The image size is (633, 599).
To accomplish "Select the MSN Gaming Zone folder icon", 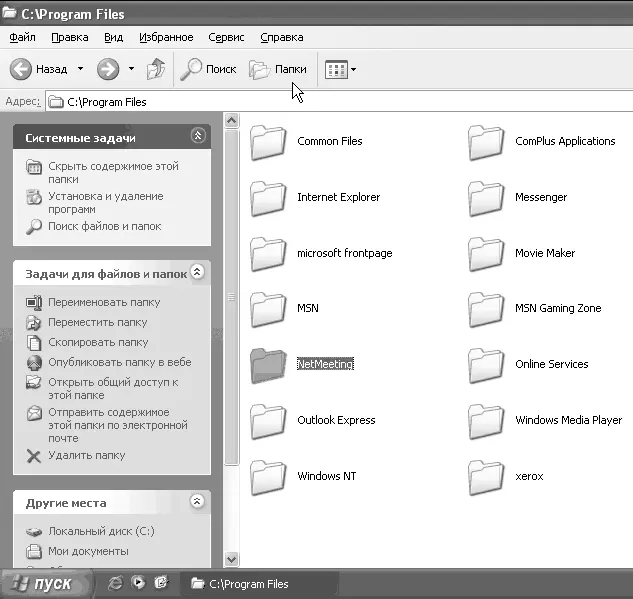I will (486, 309).
